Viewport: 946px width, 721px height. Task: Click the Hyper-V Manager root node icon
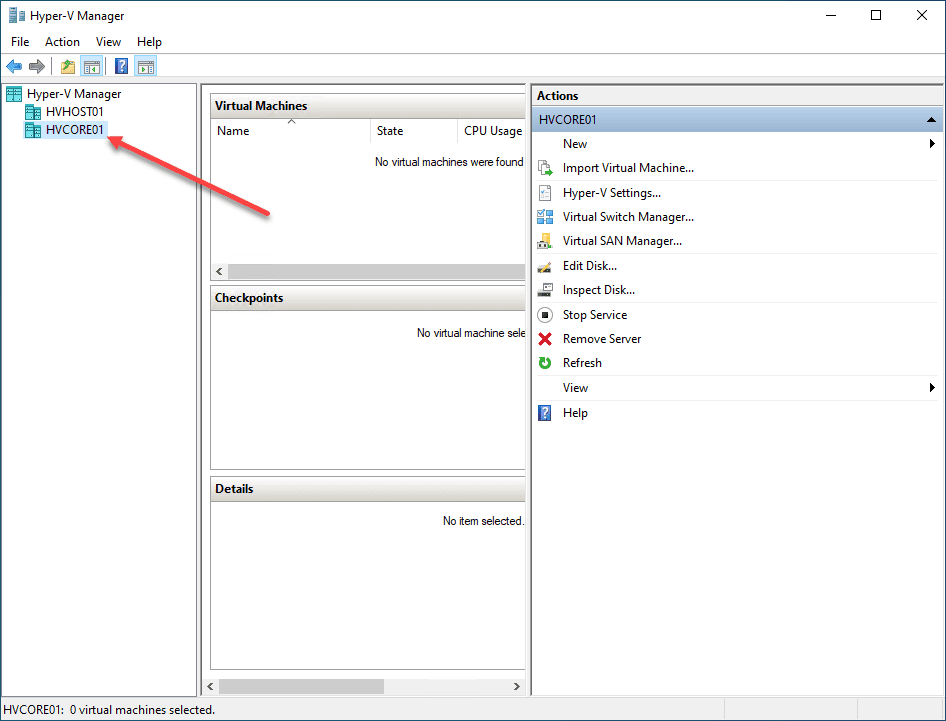point(14,94)
